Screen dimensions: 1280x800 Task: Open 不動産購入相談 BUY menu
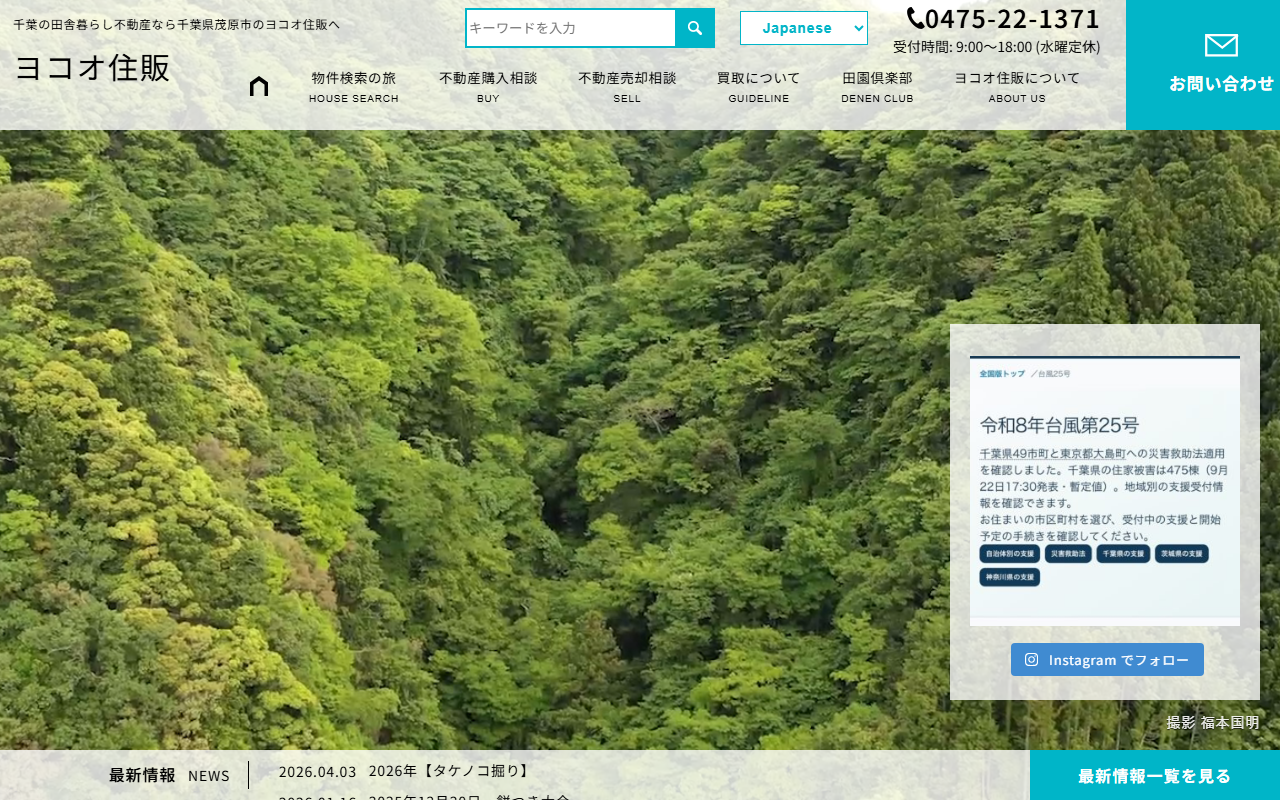pyautogui.click(x=488, y=87)
